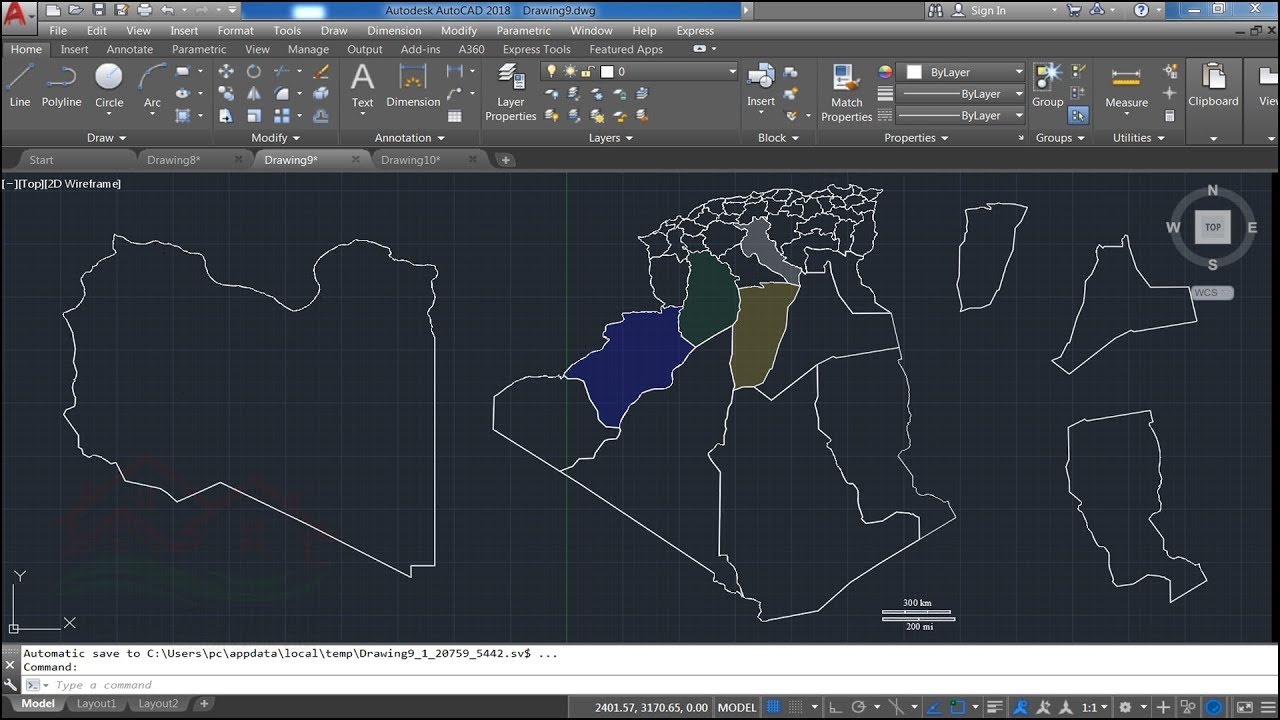Click the object color wheel icon
Viewport: 1280px width, 720px height.
coord(885,72)
